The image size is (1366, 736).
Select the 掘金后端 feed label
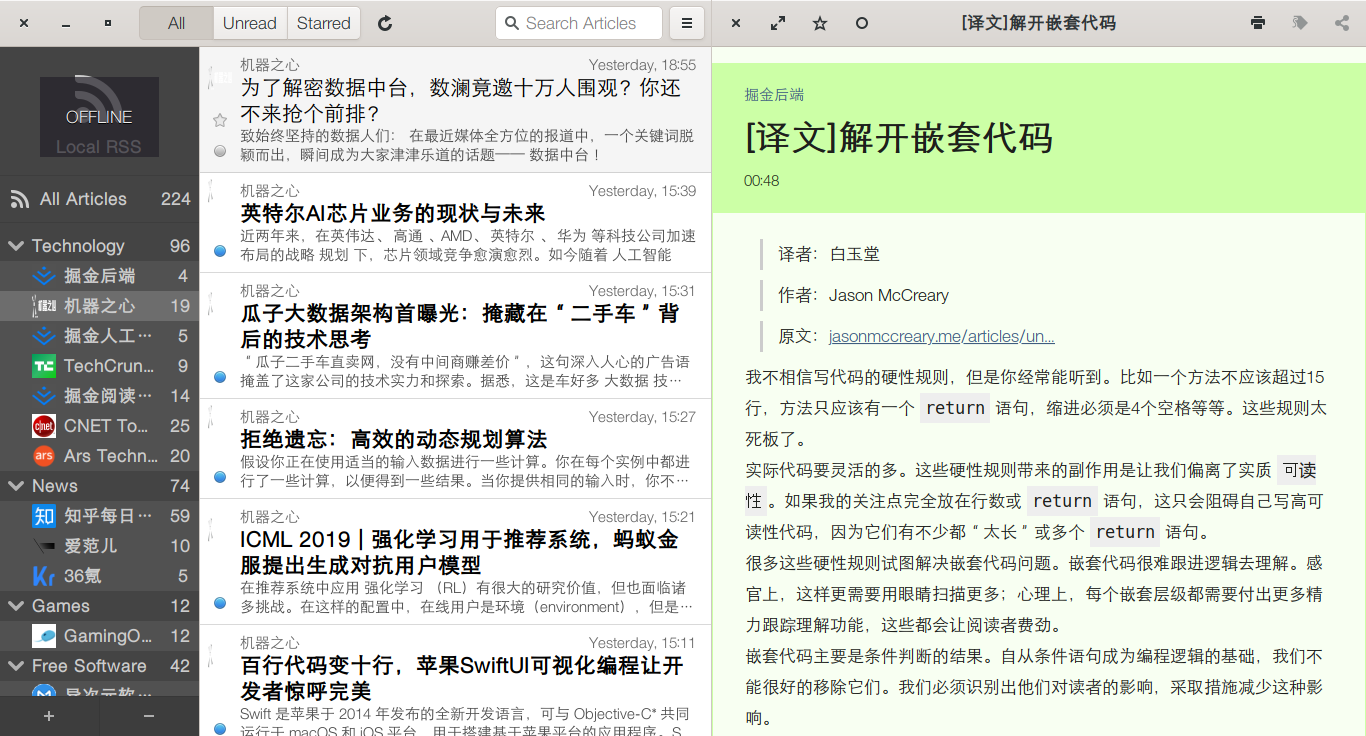click(100, 276)
